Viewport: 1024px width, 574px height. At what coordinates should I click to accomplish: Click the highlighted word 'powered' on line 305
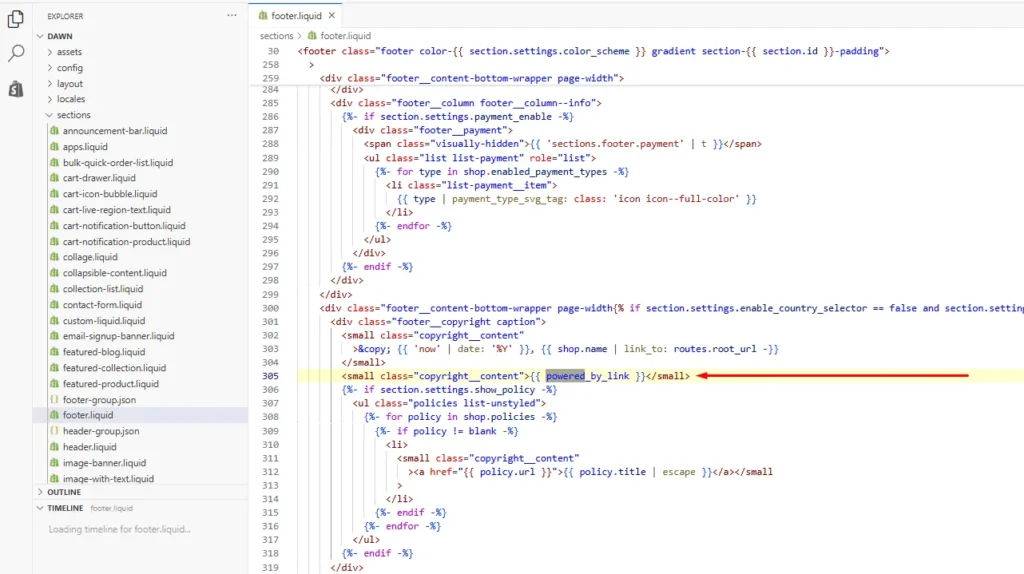[x=565, y=376]
